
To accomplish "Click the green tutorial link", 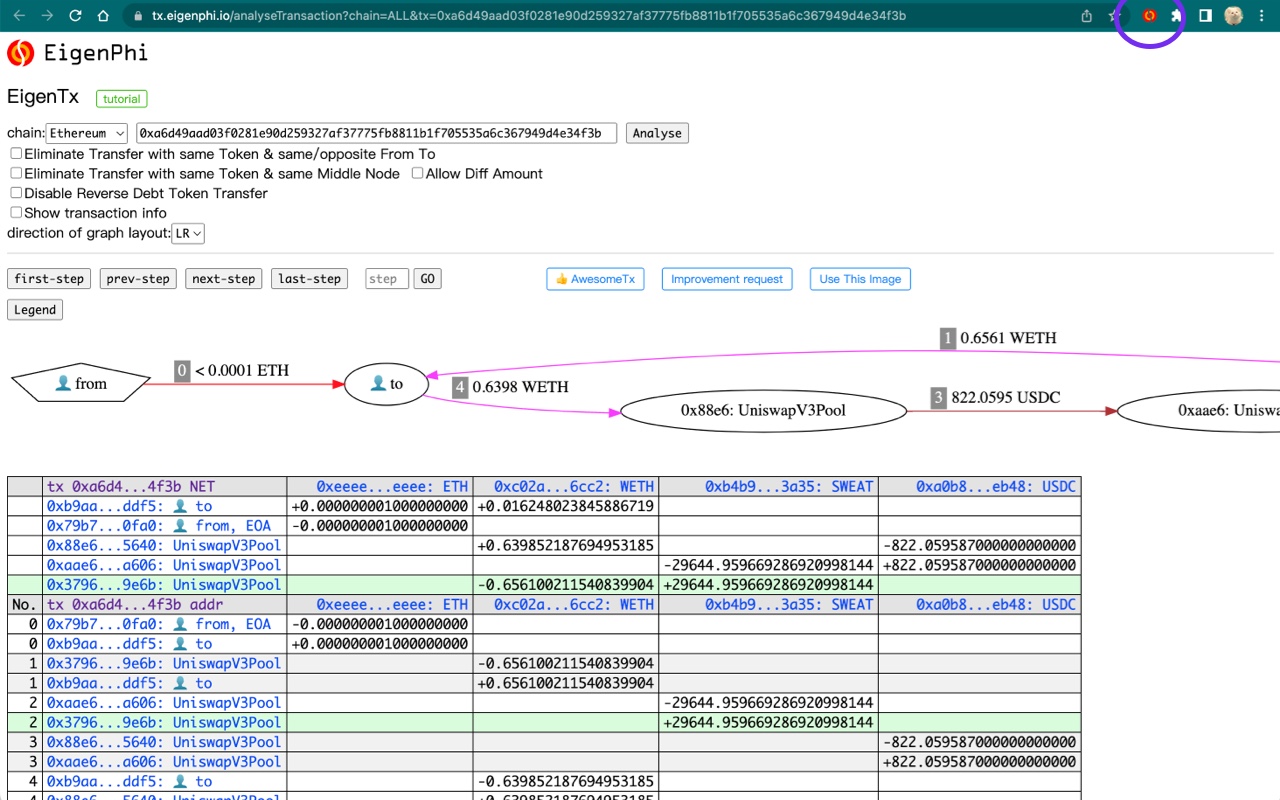I will tap(122, 99).
